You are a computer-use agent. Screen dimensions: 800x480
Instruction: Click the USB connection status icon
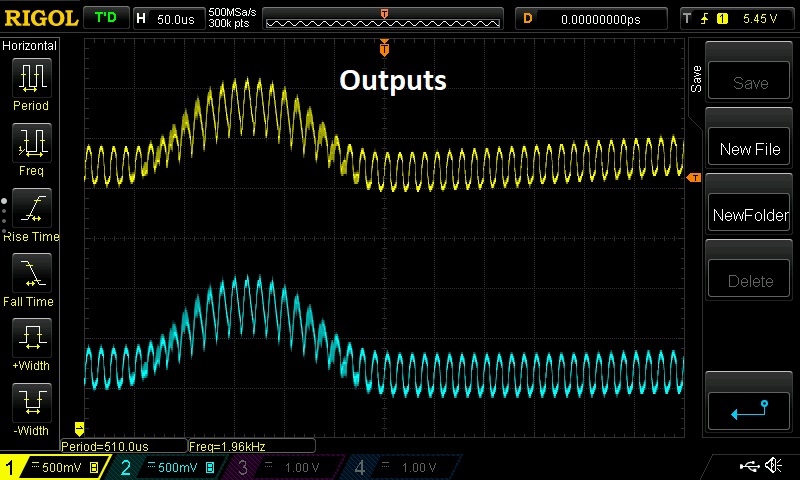(751, 466)
